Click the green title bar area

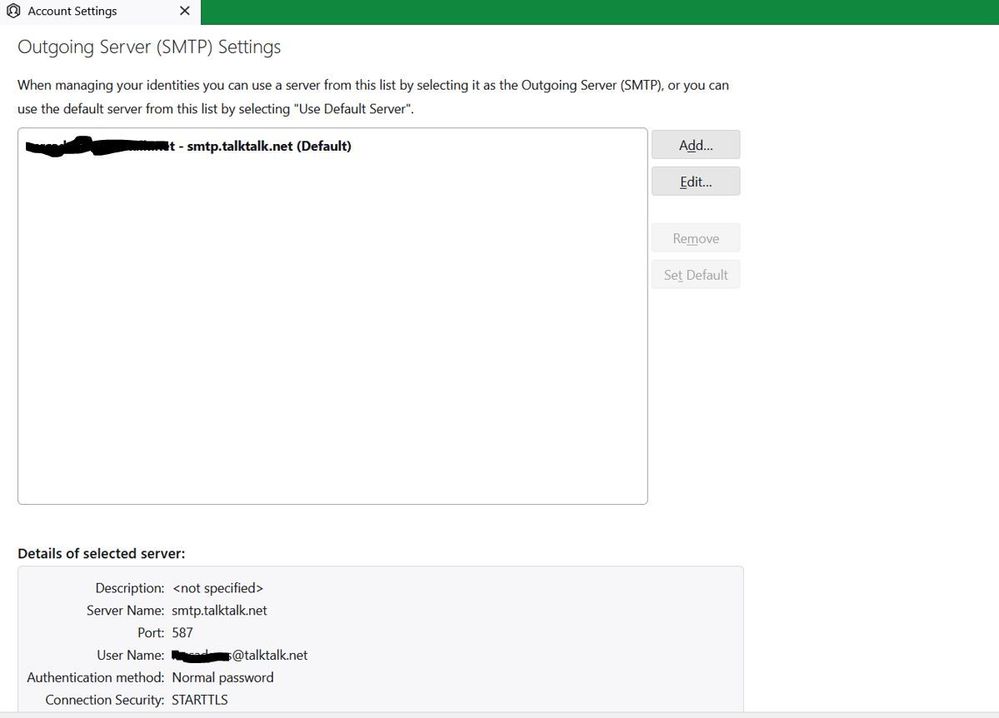pos(600,12)
